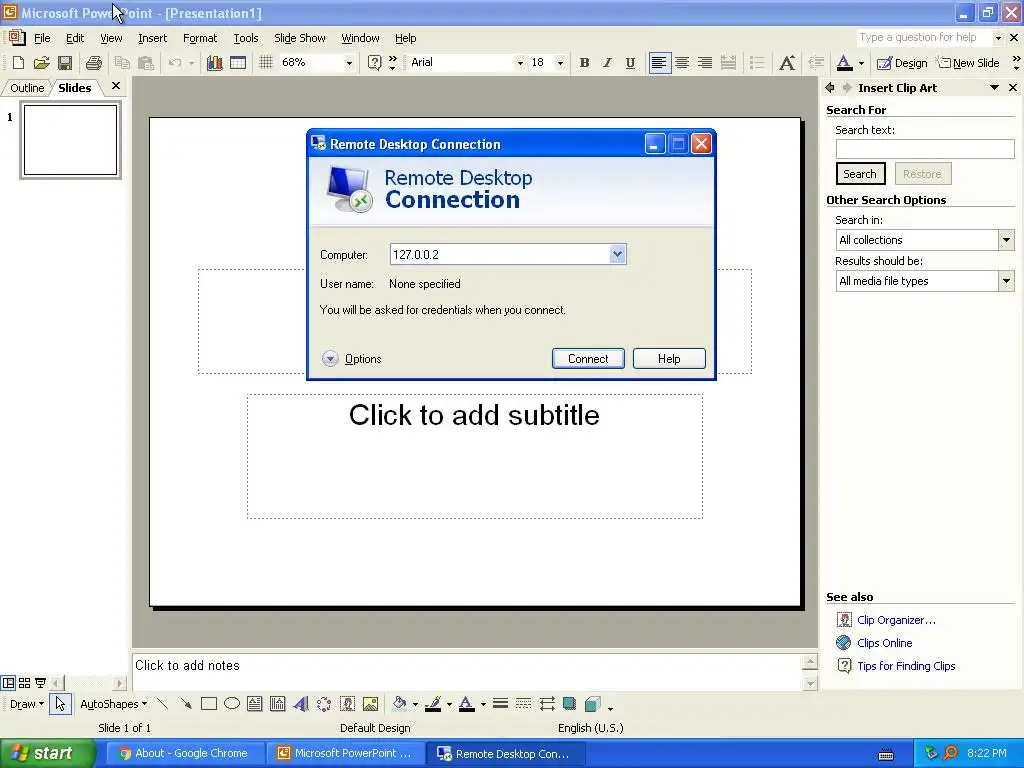The height and width of the screenshot is (768, 1024).
Task: Toggle Underline formatting
Action: click(630, 63)
